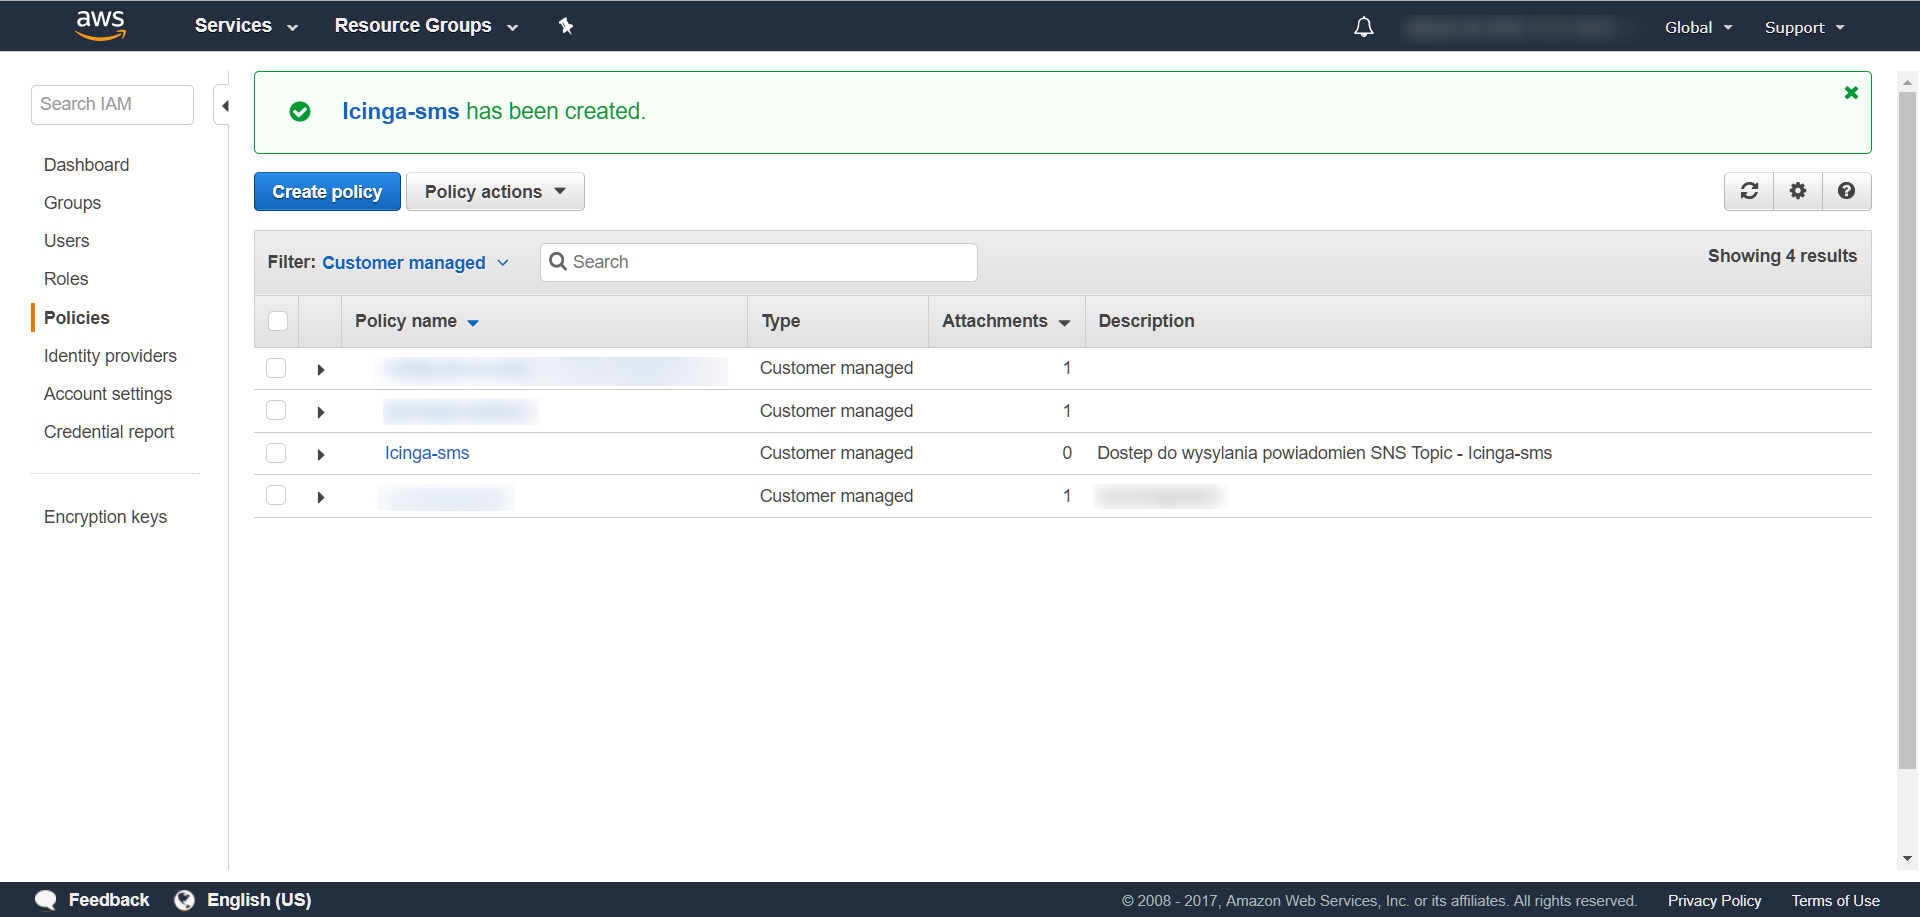Open the Support dropdown menu
Screen dimensions: 1920x917
tap(1804, 28)
